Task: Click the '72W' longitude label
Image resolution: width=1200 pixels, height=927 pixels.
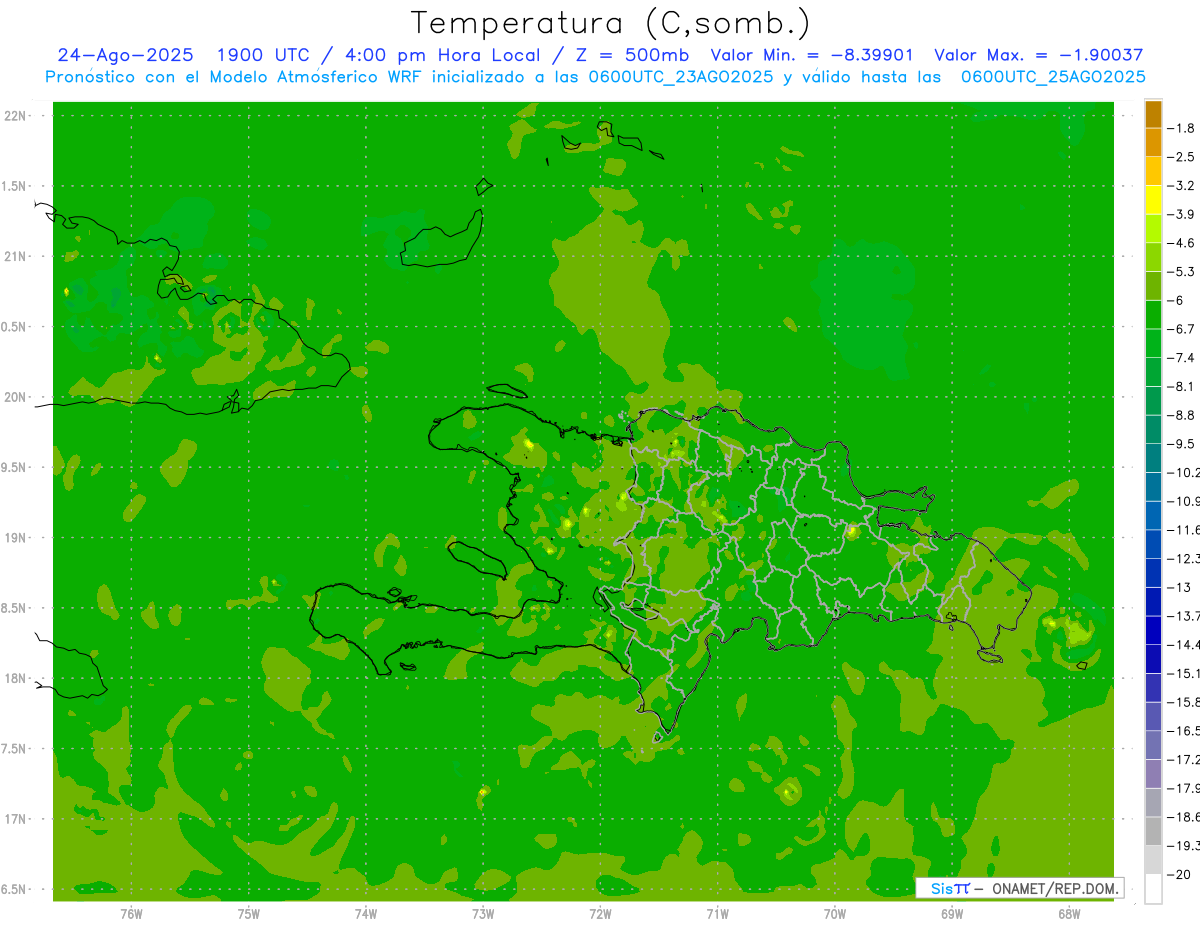Action: pos(600,913)
